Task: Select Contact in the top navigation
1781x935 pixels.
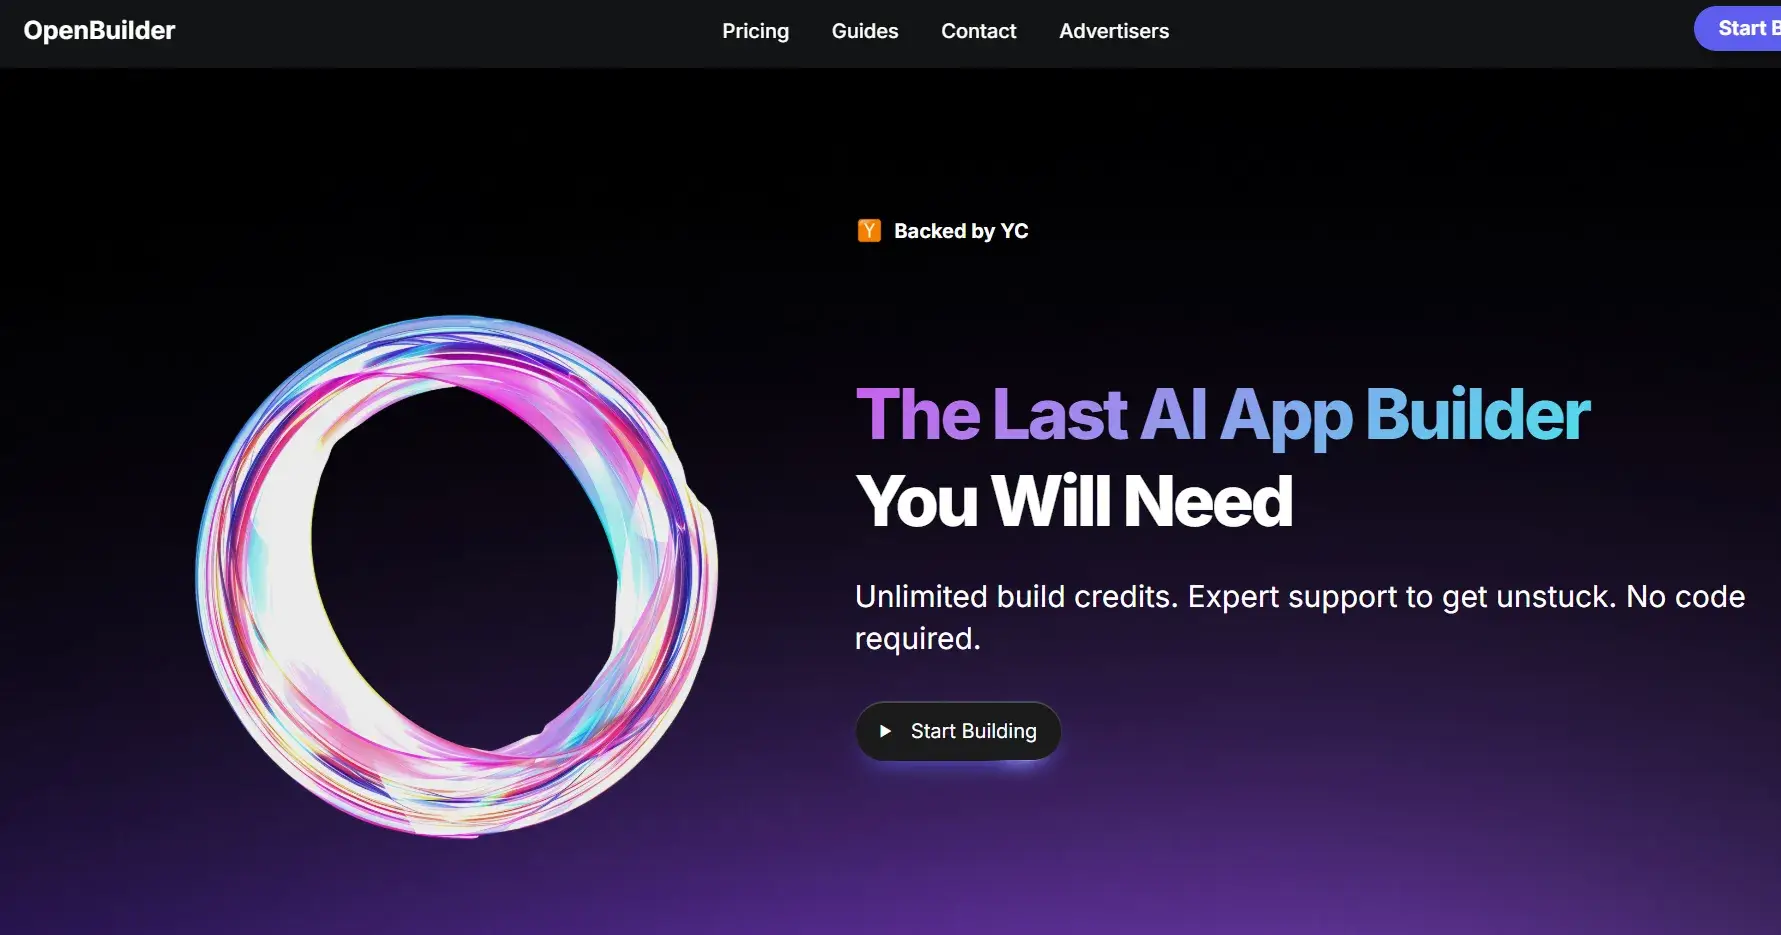Action: coord(978,31)
